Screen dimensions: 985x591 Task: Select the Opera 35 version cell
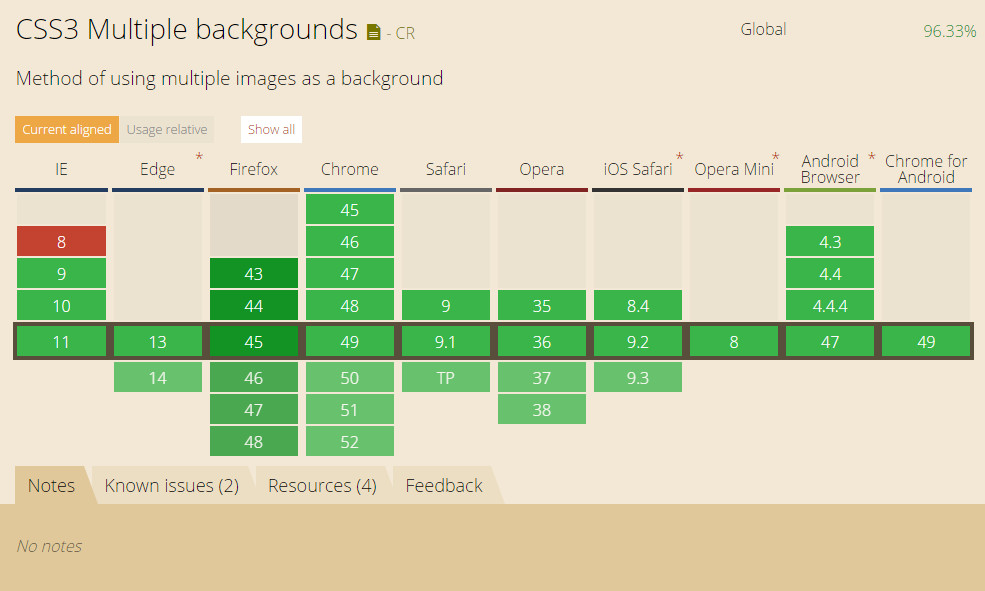pyautogui.click(x=541, y=305)
